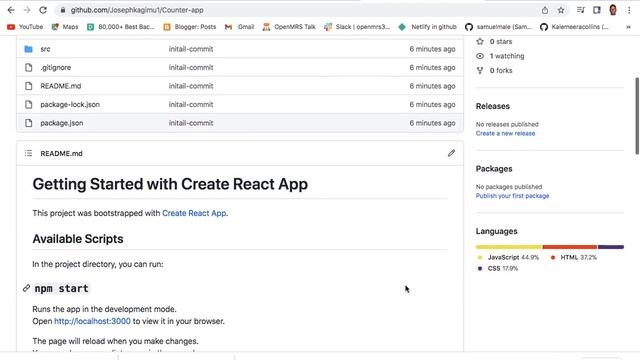Open the Maps bookmark
The height and width of the screenshot is (360, 640).
click(65, 27)
